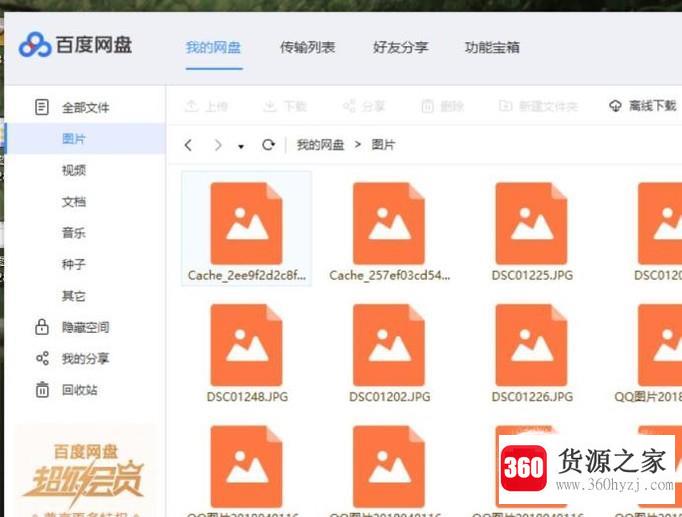Click the DSC01202.JPG file name
This screenshot has height=517, width=682.
[390, 397]
